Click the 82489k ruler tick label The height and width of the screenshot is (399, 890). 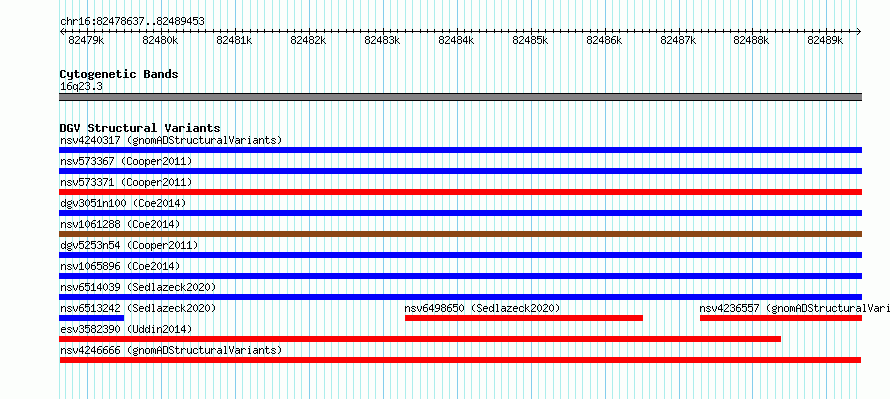click(x=826, y=40)
